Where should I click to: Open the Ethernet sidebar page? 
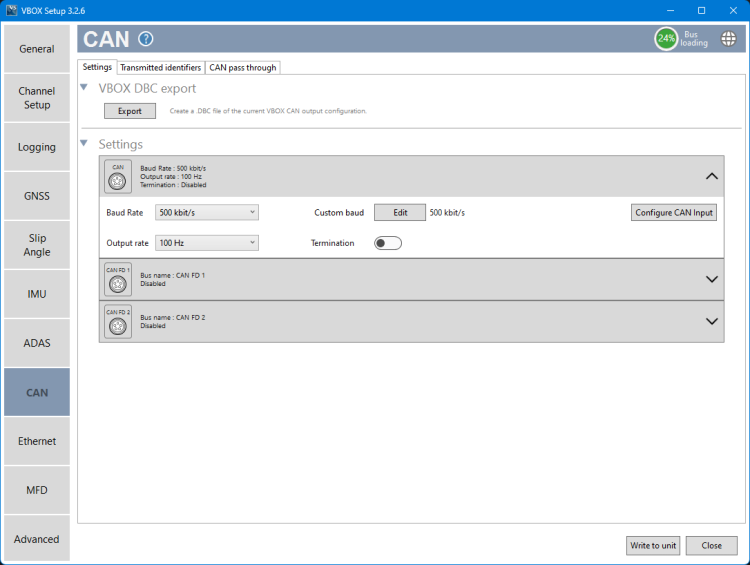coord(37,441)
